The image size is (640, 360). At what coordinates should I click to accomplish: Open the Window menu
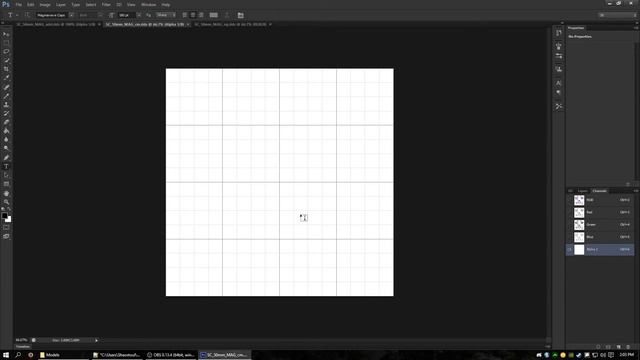(x=149, y=4)
